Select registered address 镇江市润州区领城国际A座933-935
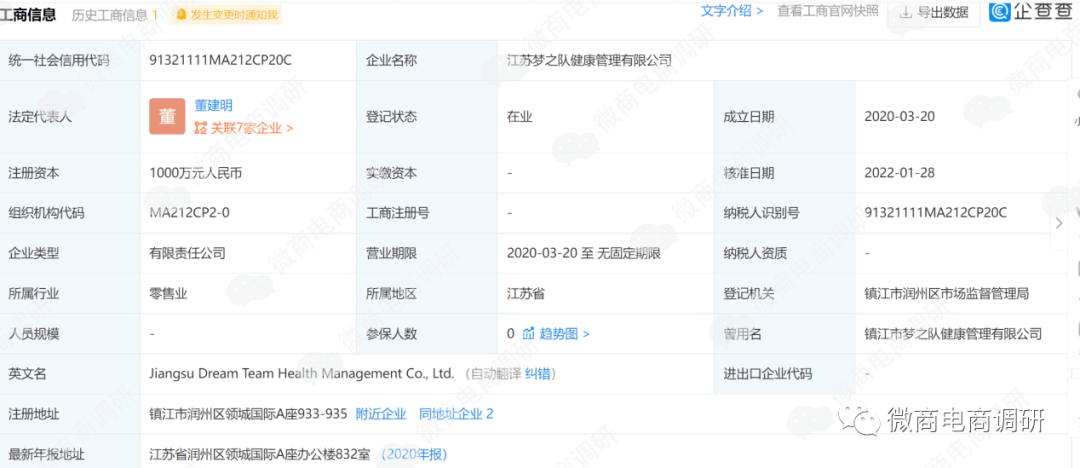 (248, 414)
